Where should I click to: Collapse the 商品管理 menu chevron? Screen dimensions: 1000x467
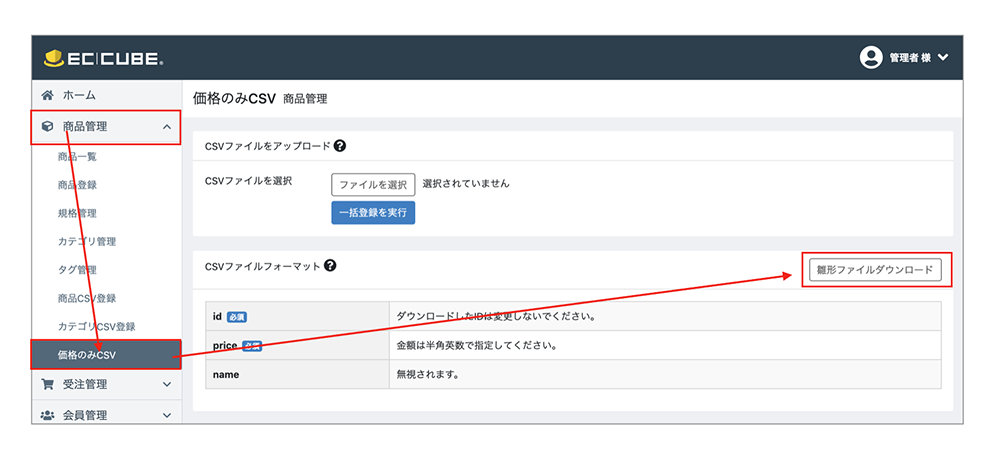pos(166,127)
